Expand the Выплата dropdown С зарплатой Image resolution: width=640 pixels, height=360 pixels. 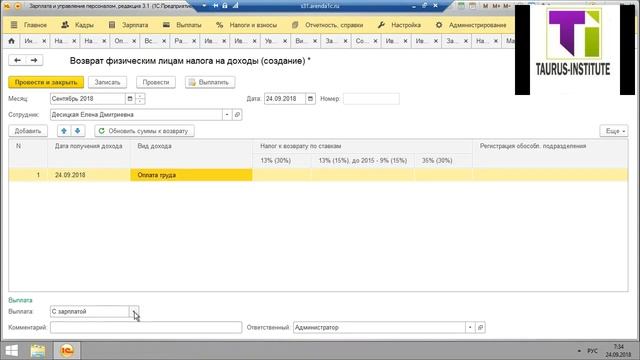134,311
